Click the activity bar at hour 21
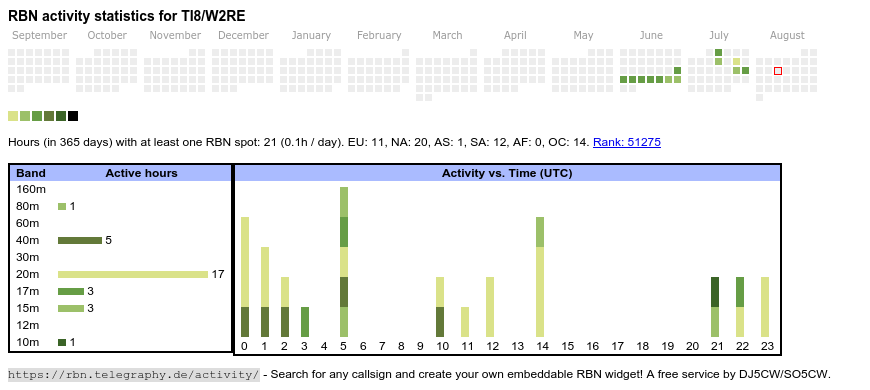870x390 pixels. (x=715, y=307)
